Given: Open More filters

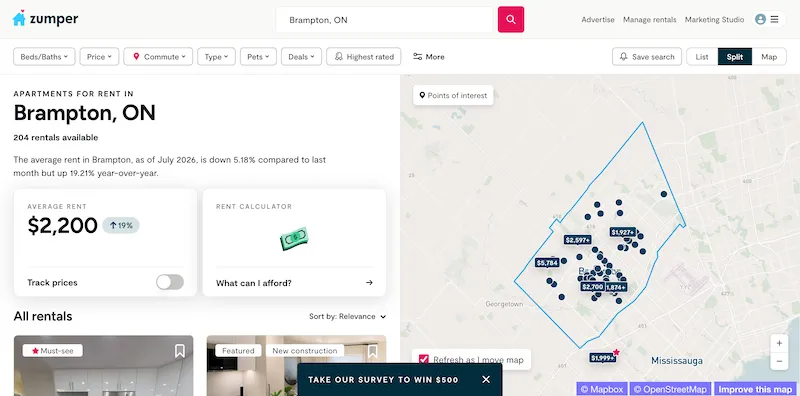Looking at the screenshot, I should (429, 57).
